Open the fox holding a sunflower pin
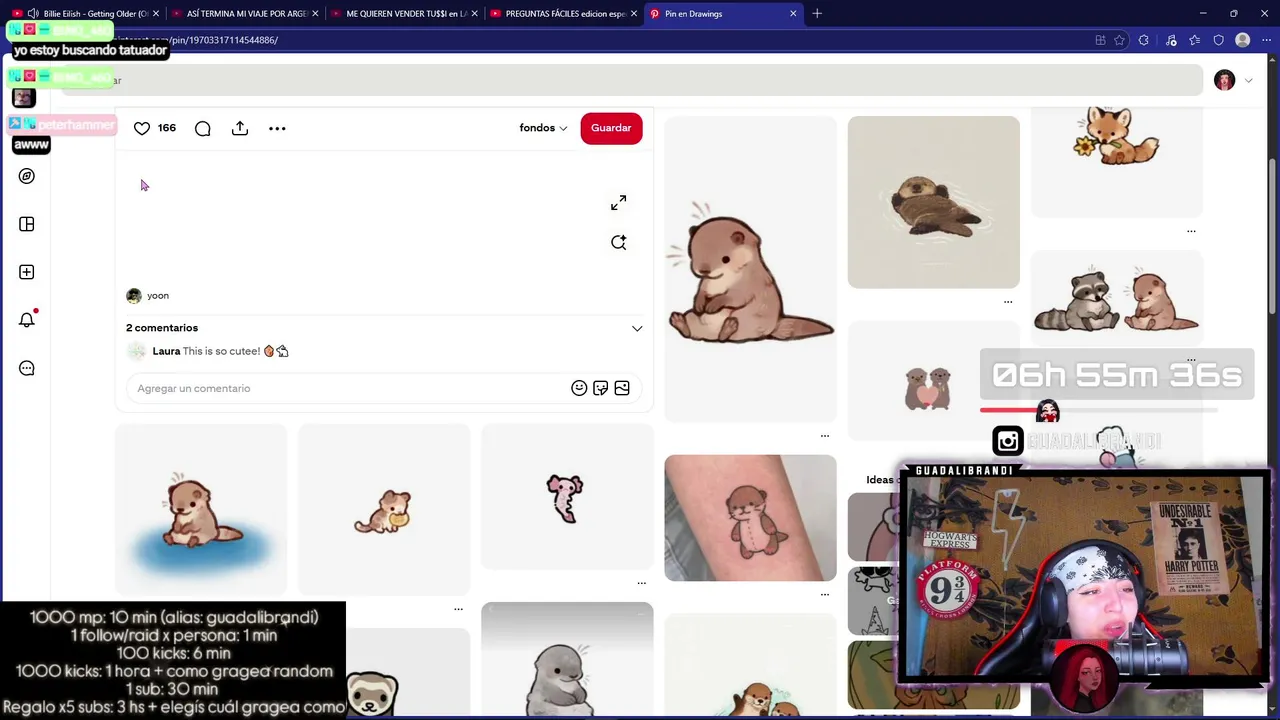1280x720 pixels. click(x=1116, y=161)
